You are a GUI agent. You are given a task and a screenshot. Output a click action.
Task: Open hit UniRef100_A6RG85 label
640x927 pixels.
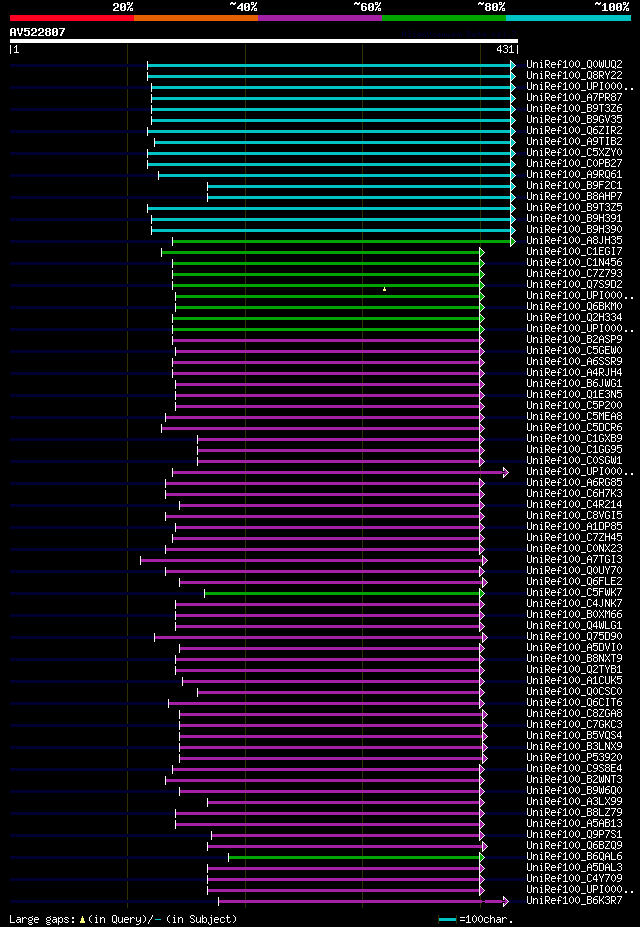(574, 484)
